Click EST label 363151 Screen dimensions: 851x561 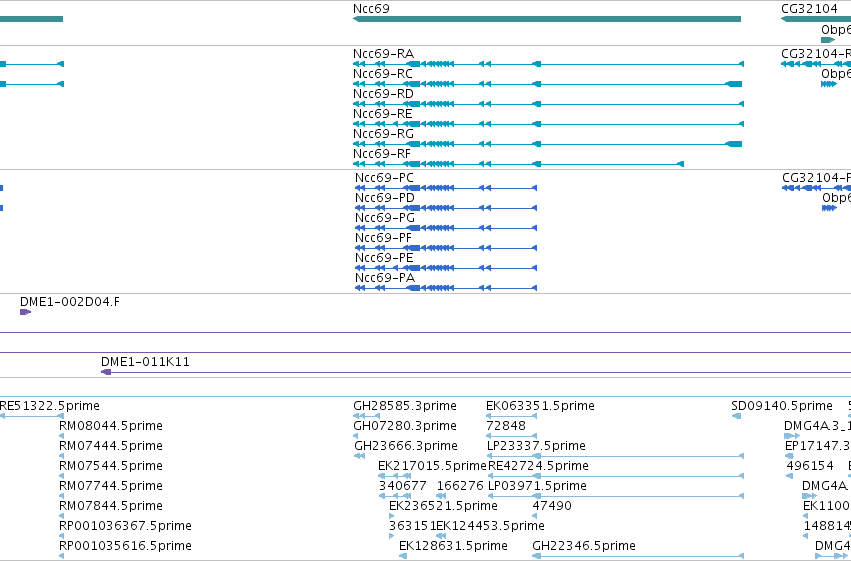(x=412, y=527)
